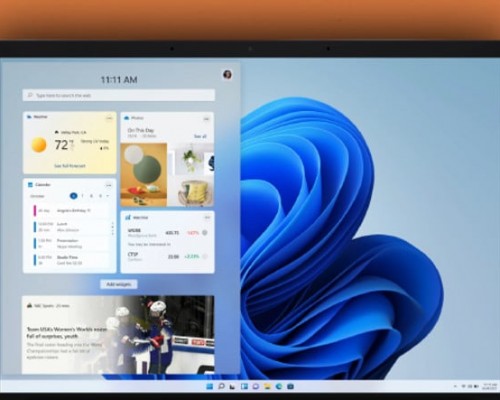Open the Studio Time calendar event
This screenshot has height=400, width=500.
pyautogui.click(x=71, y=260)
